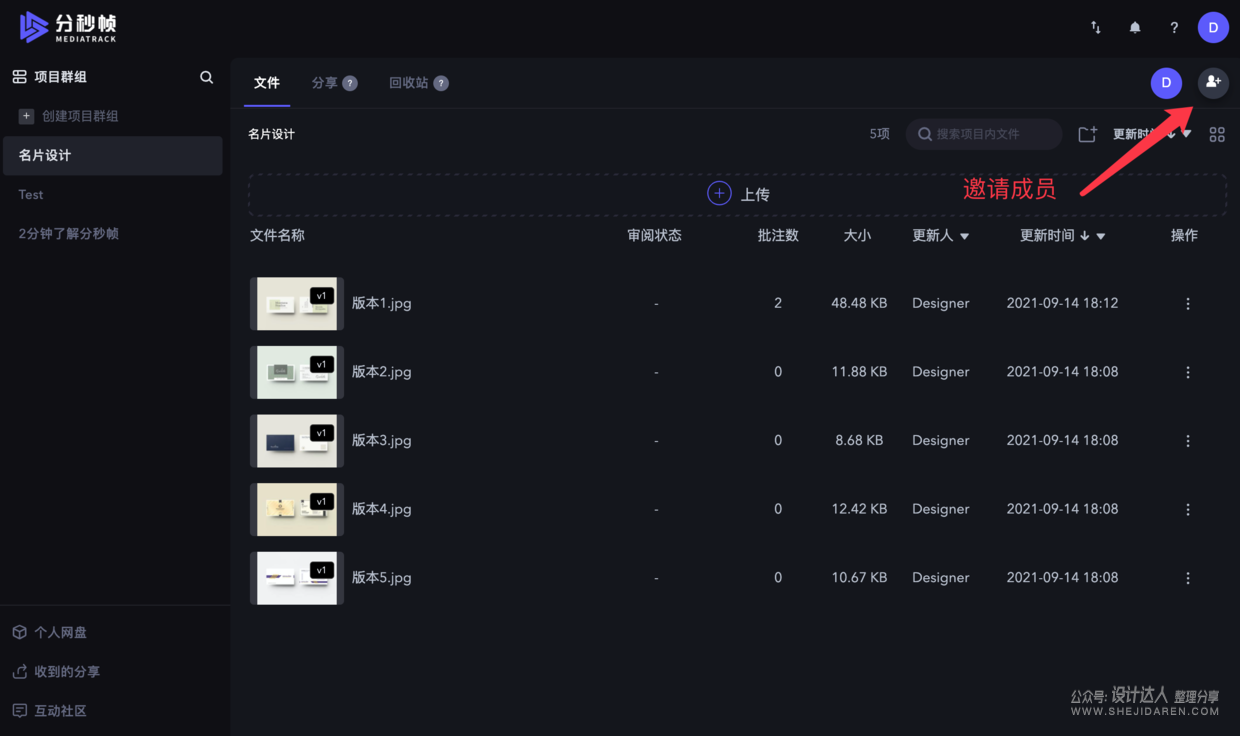Open the 回收站 tab
Viewport: 1240px width, 736px height.
[412, 83]
